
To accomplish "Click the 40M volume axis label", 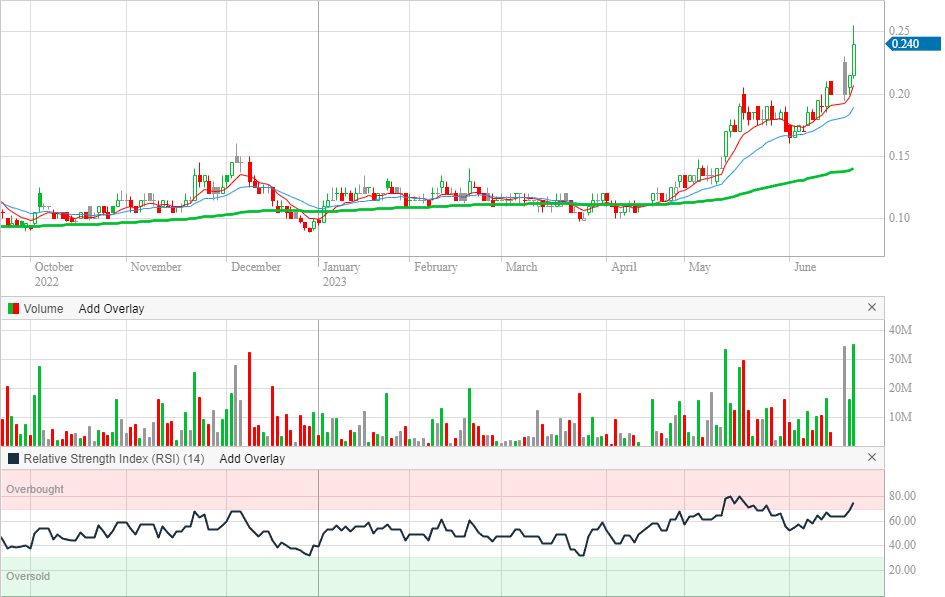I will tap(900, 330).
